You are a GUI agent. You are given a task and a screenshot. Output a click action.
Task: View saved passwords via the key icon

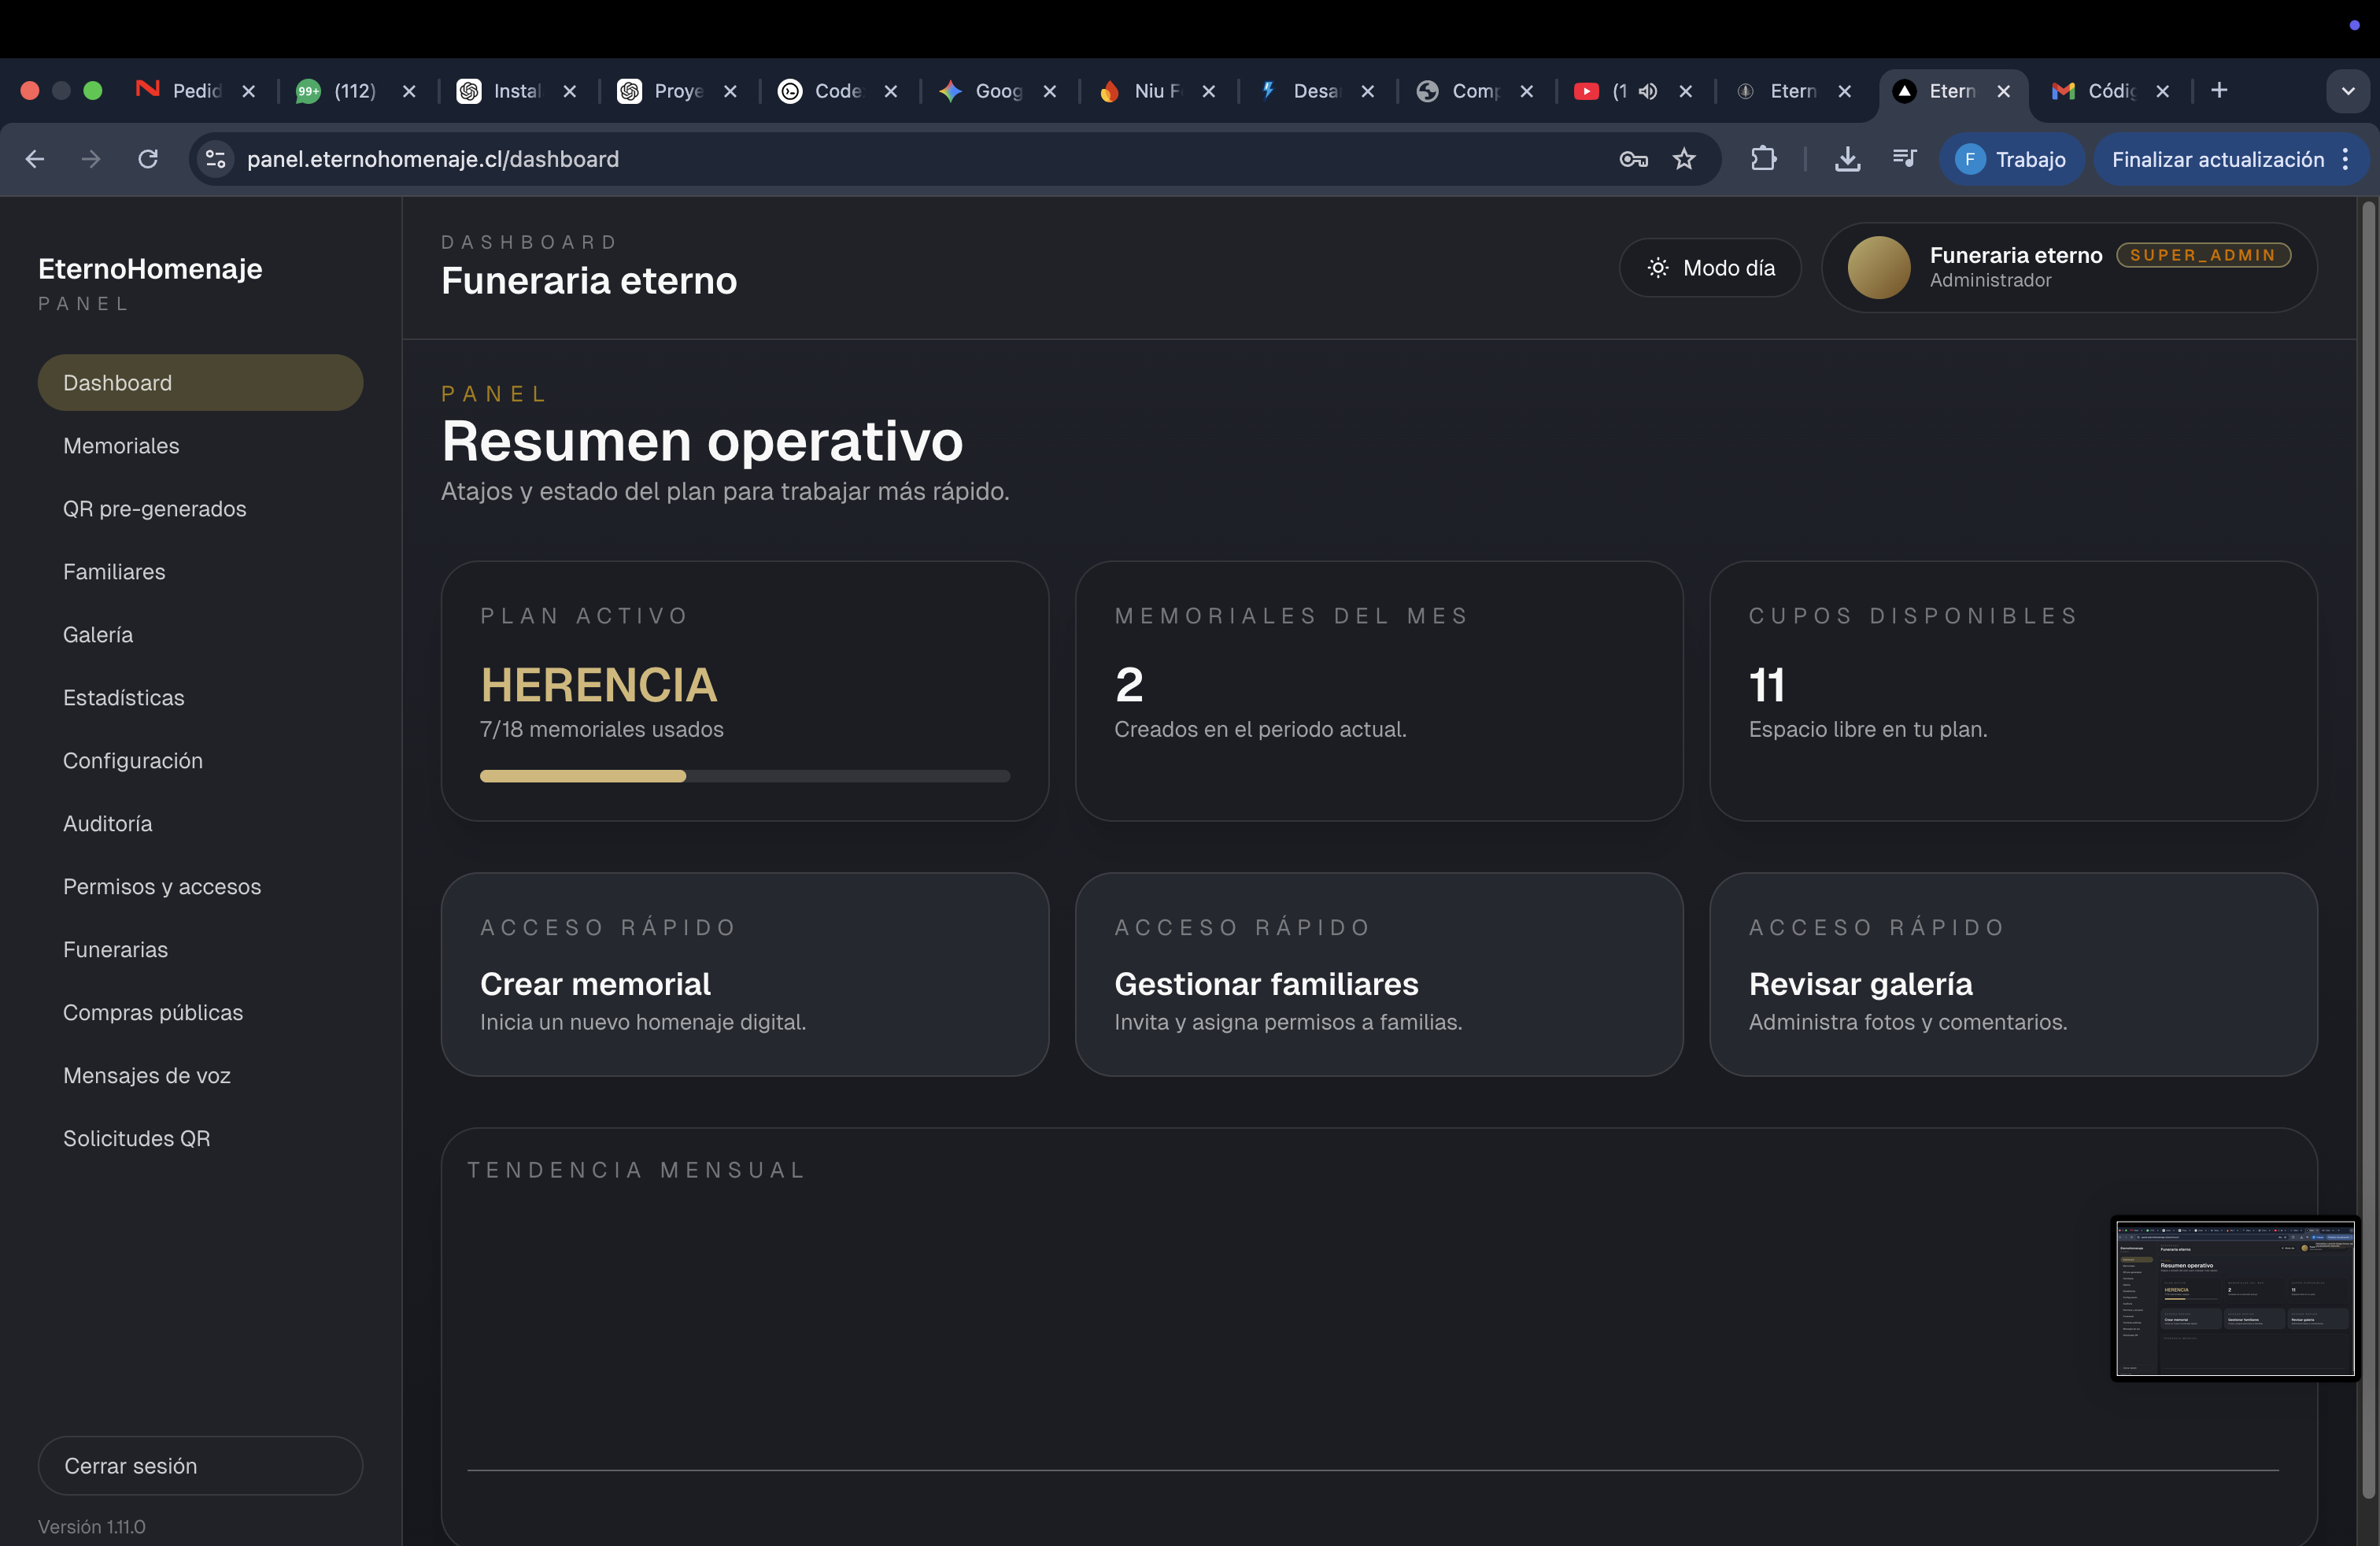tap(1633, 159)
